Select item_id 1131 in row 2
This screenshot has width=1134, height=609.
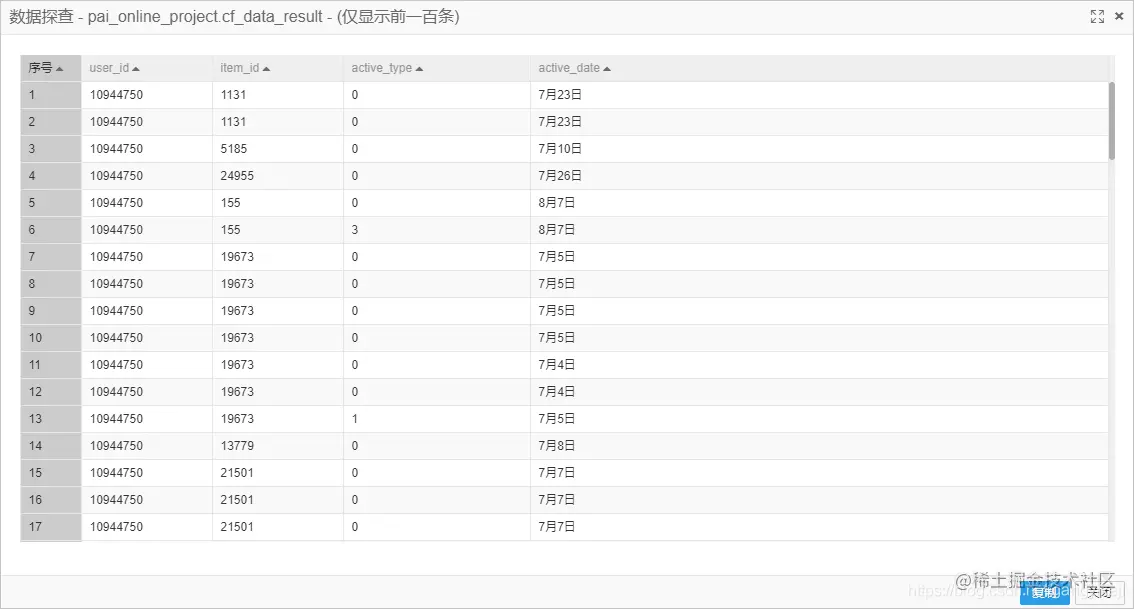[x=278, y=122]
